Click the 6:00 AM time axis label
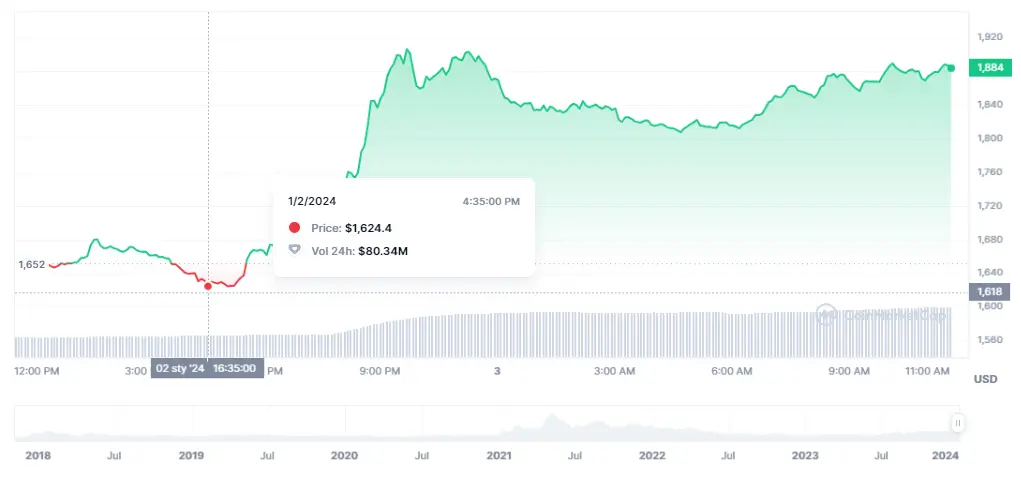Screen dimensions: 1021x482 tap(731, 371)
